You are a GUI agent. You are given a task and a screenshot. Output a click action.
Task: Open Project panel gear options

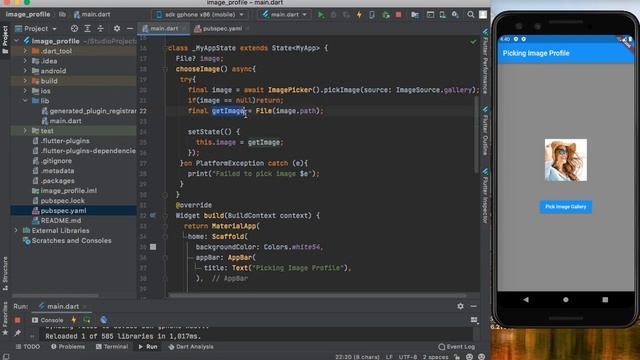117,29
